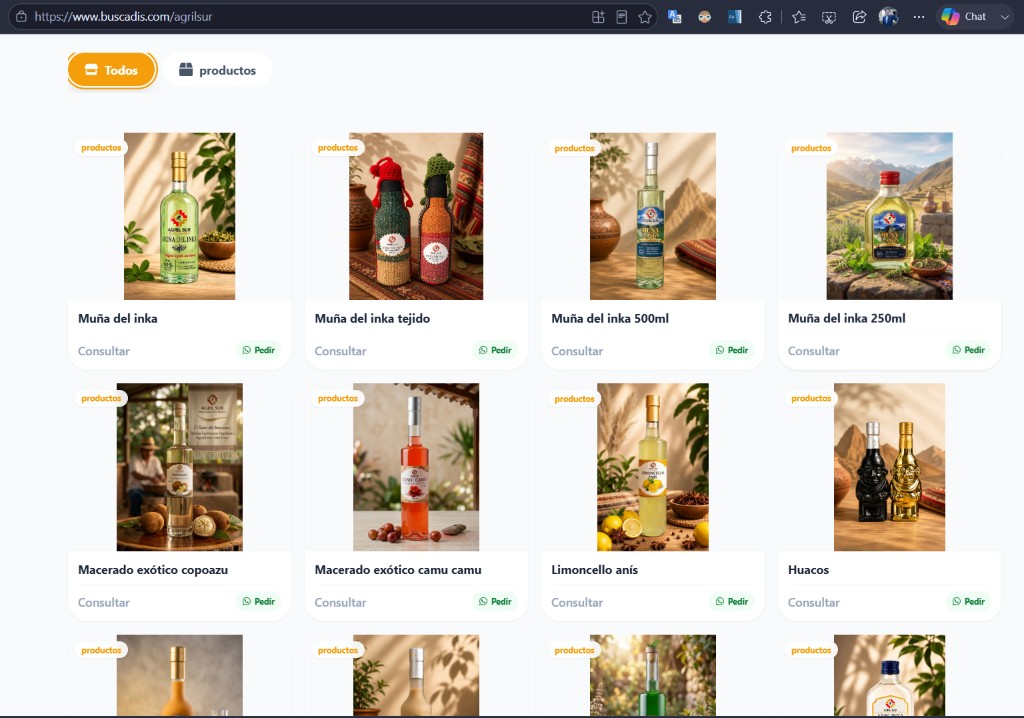Screen dimensions: 1024x718
Task: Open Macerado exótico copoazu product image
Action: click(x=180, y=467)
